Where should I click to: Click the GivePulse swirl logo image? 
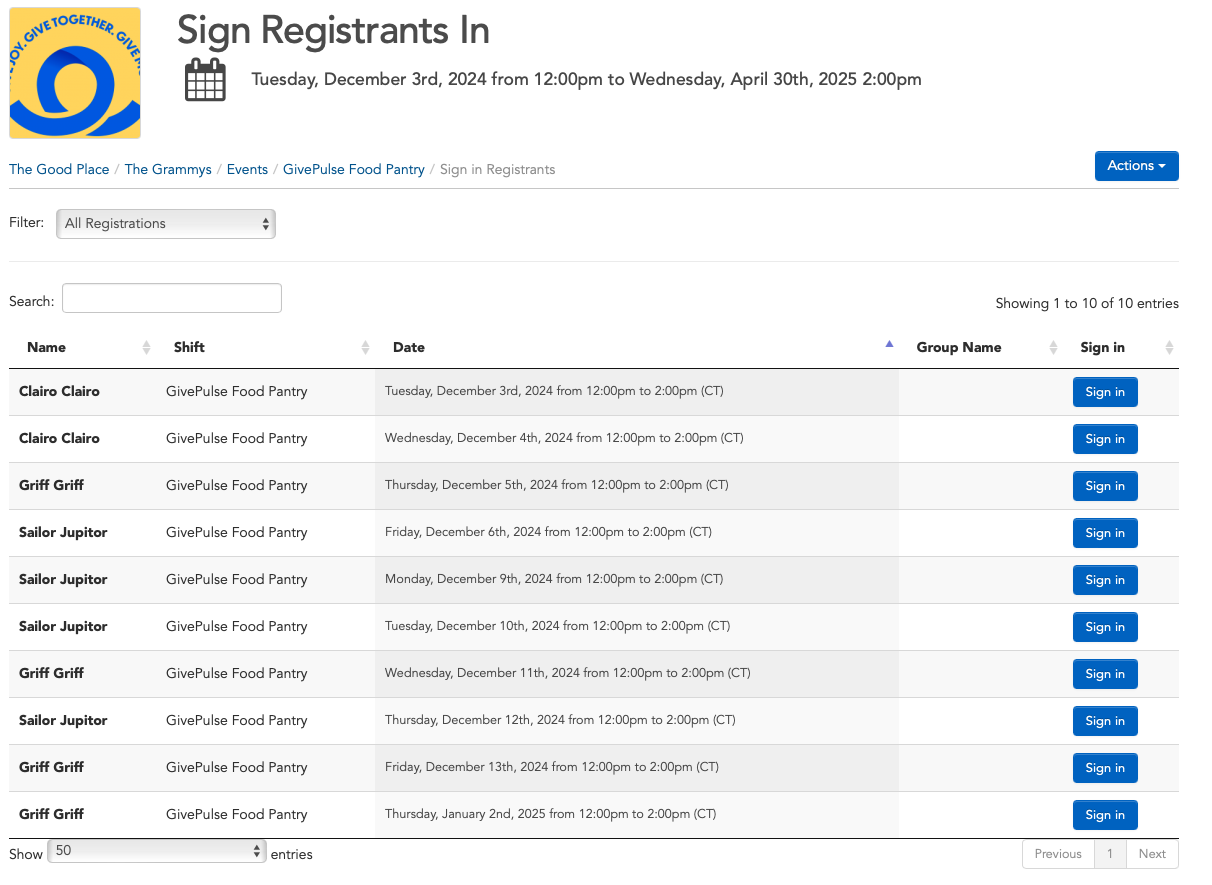(x=75, y=73)
